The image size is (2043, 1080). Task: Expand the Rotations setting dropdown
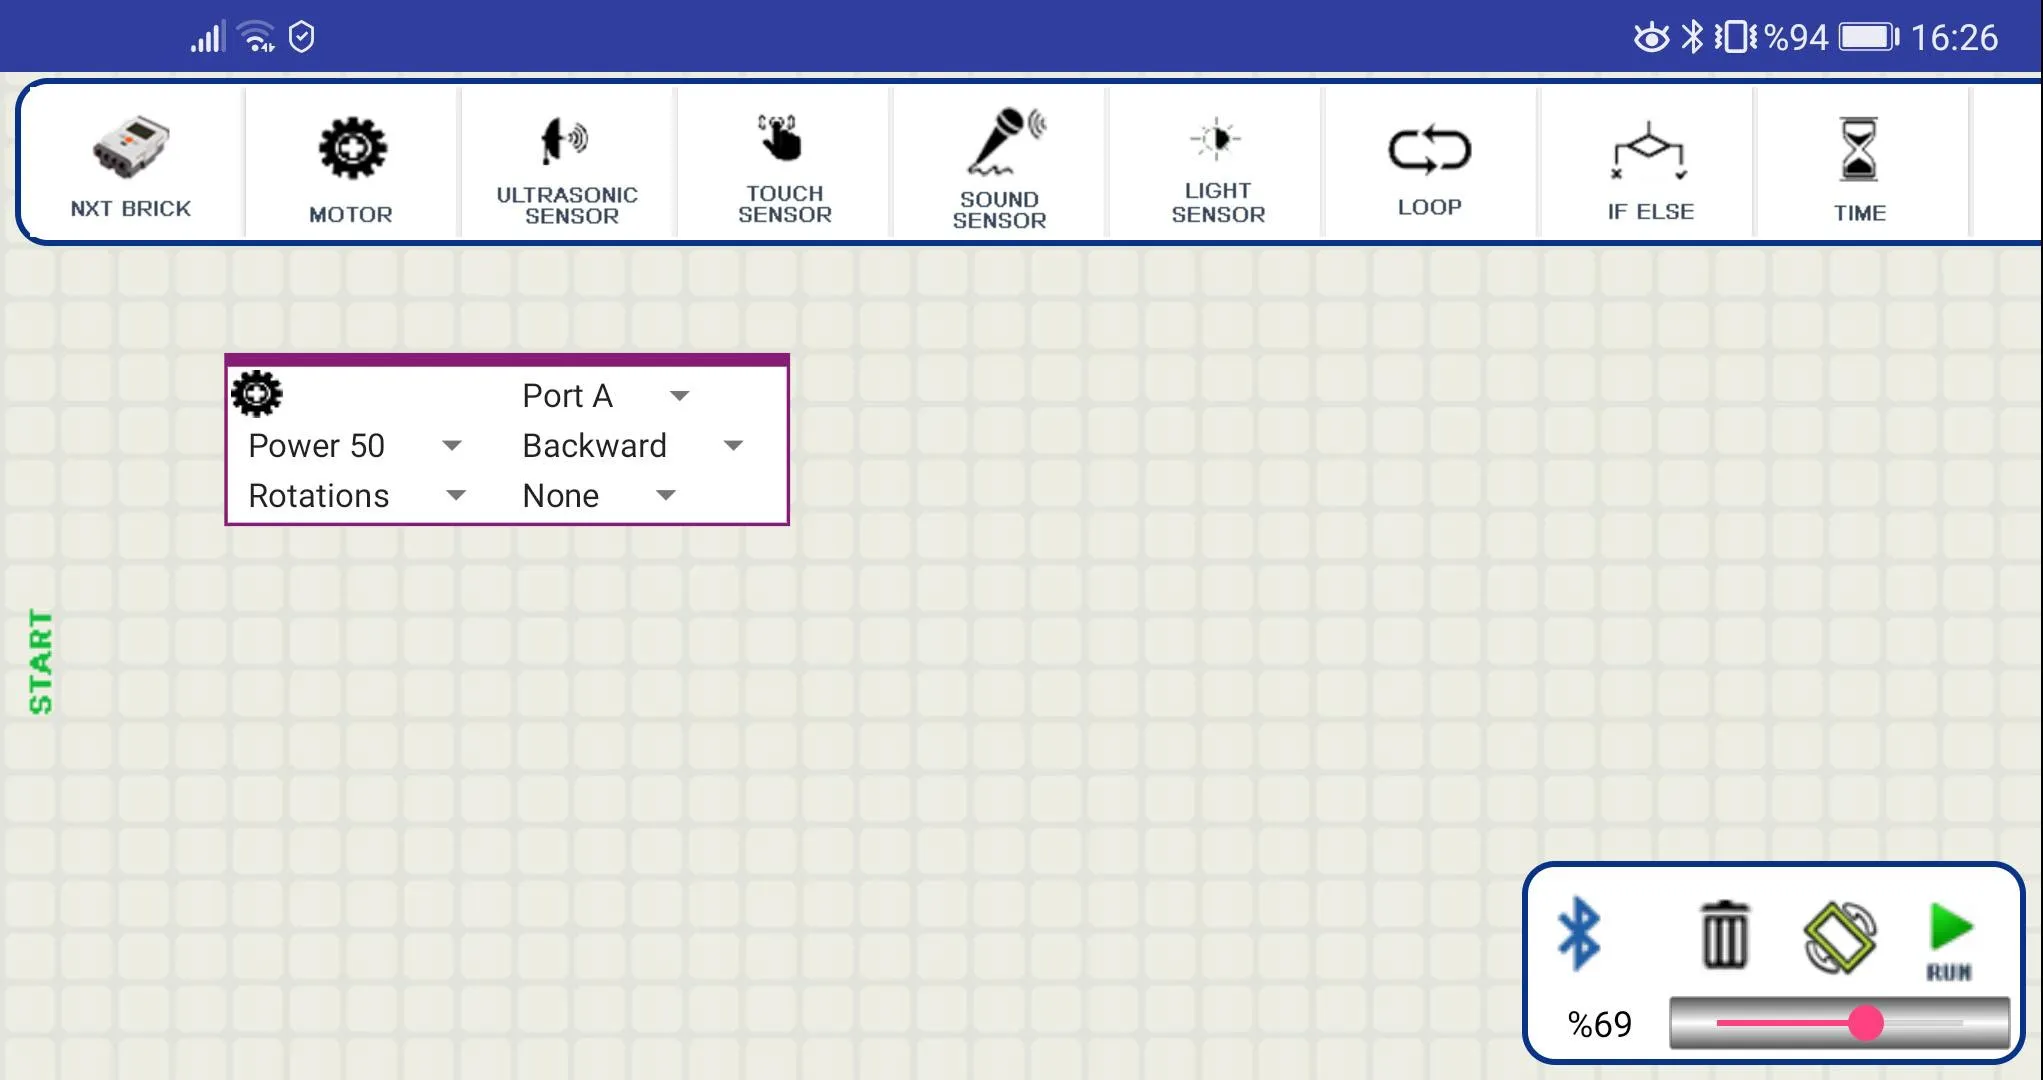pyautogui.click(x=453, y=493)
